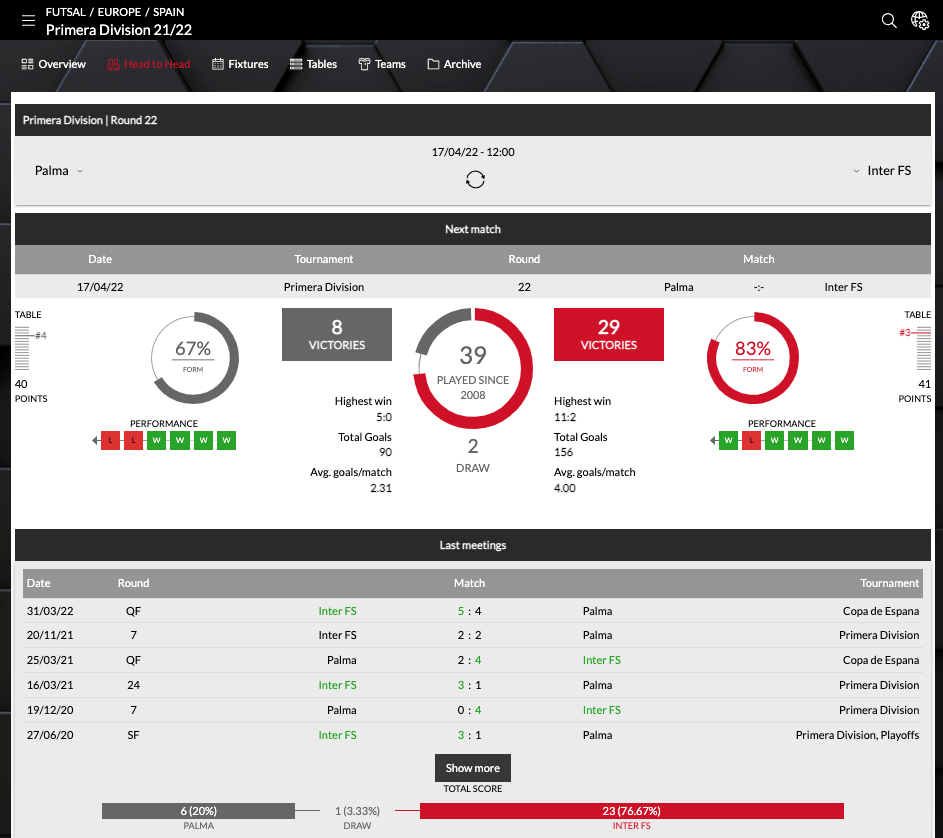Image resolution: width=943 pixels, height=838 pixels.
Task: Expand the Palma team dropdown
Action: pyautogui.click(x=58, y=171)
